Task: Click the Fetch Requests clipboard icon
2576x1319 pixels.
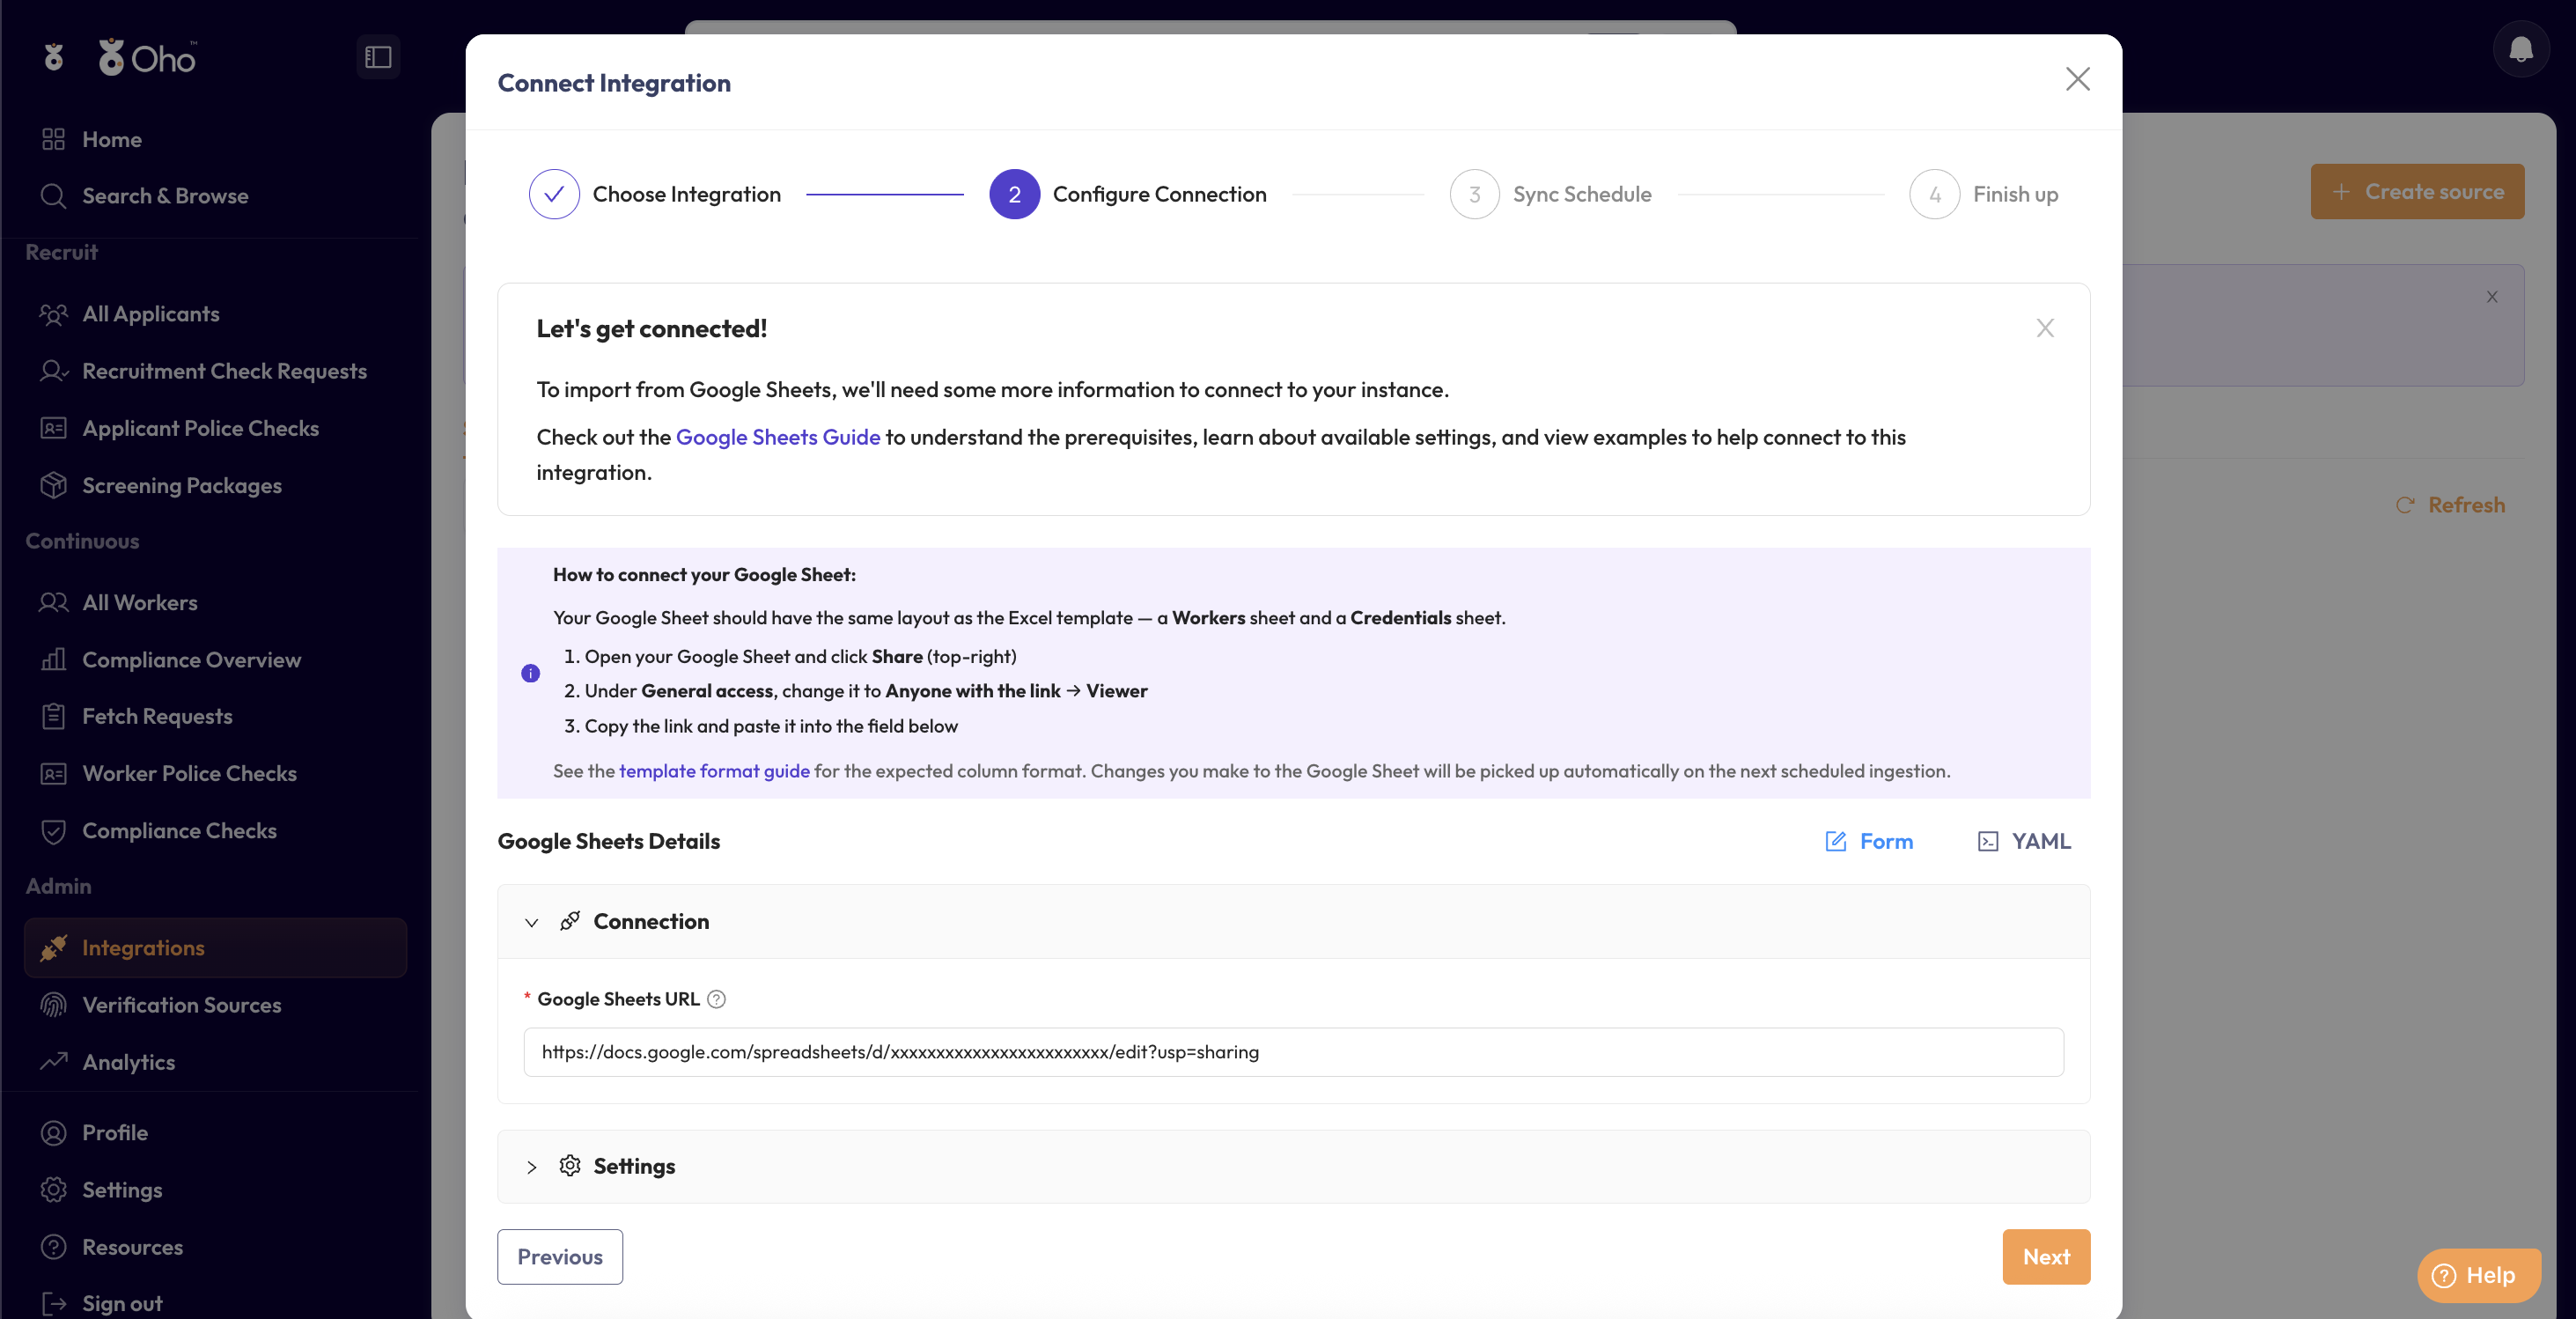Action: 54,716
